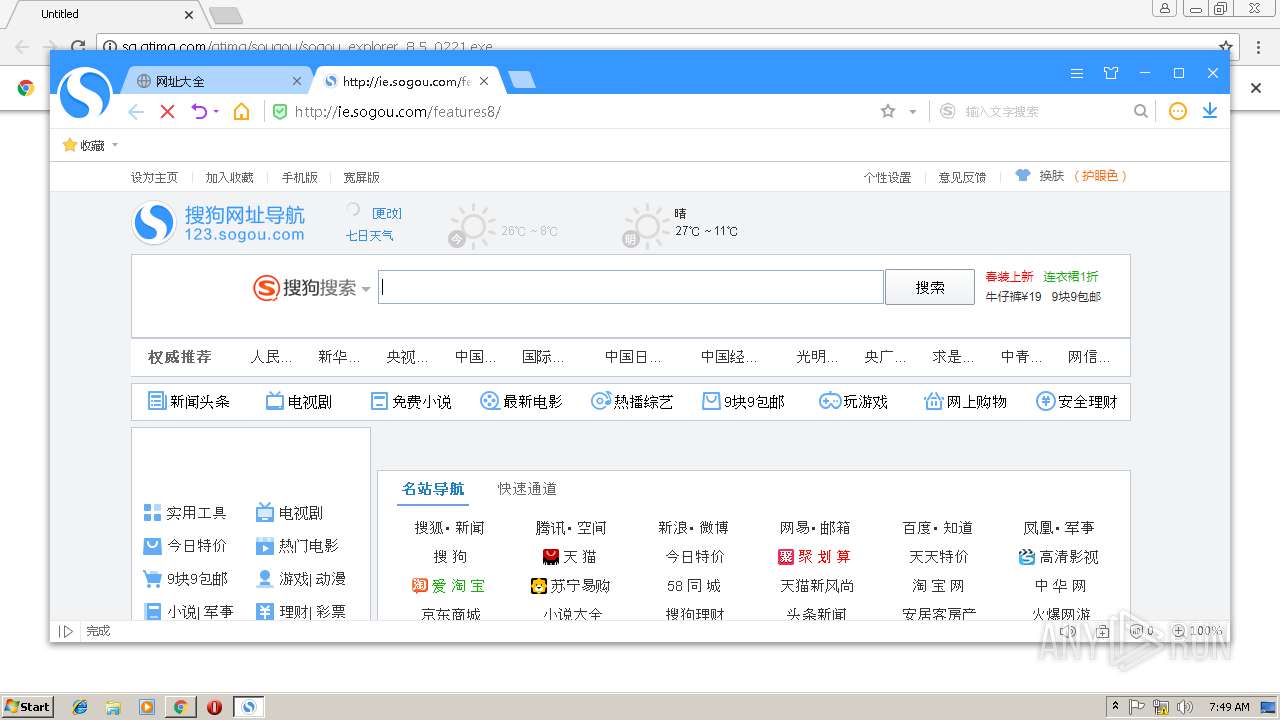Viewport: 1280px width, 720px height.
Task: Select the 名站导航 tab
Action: coord(433,489)
